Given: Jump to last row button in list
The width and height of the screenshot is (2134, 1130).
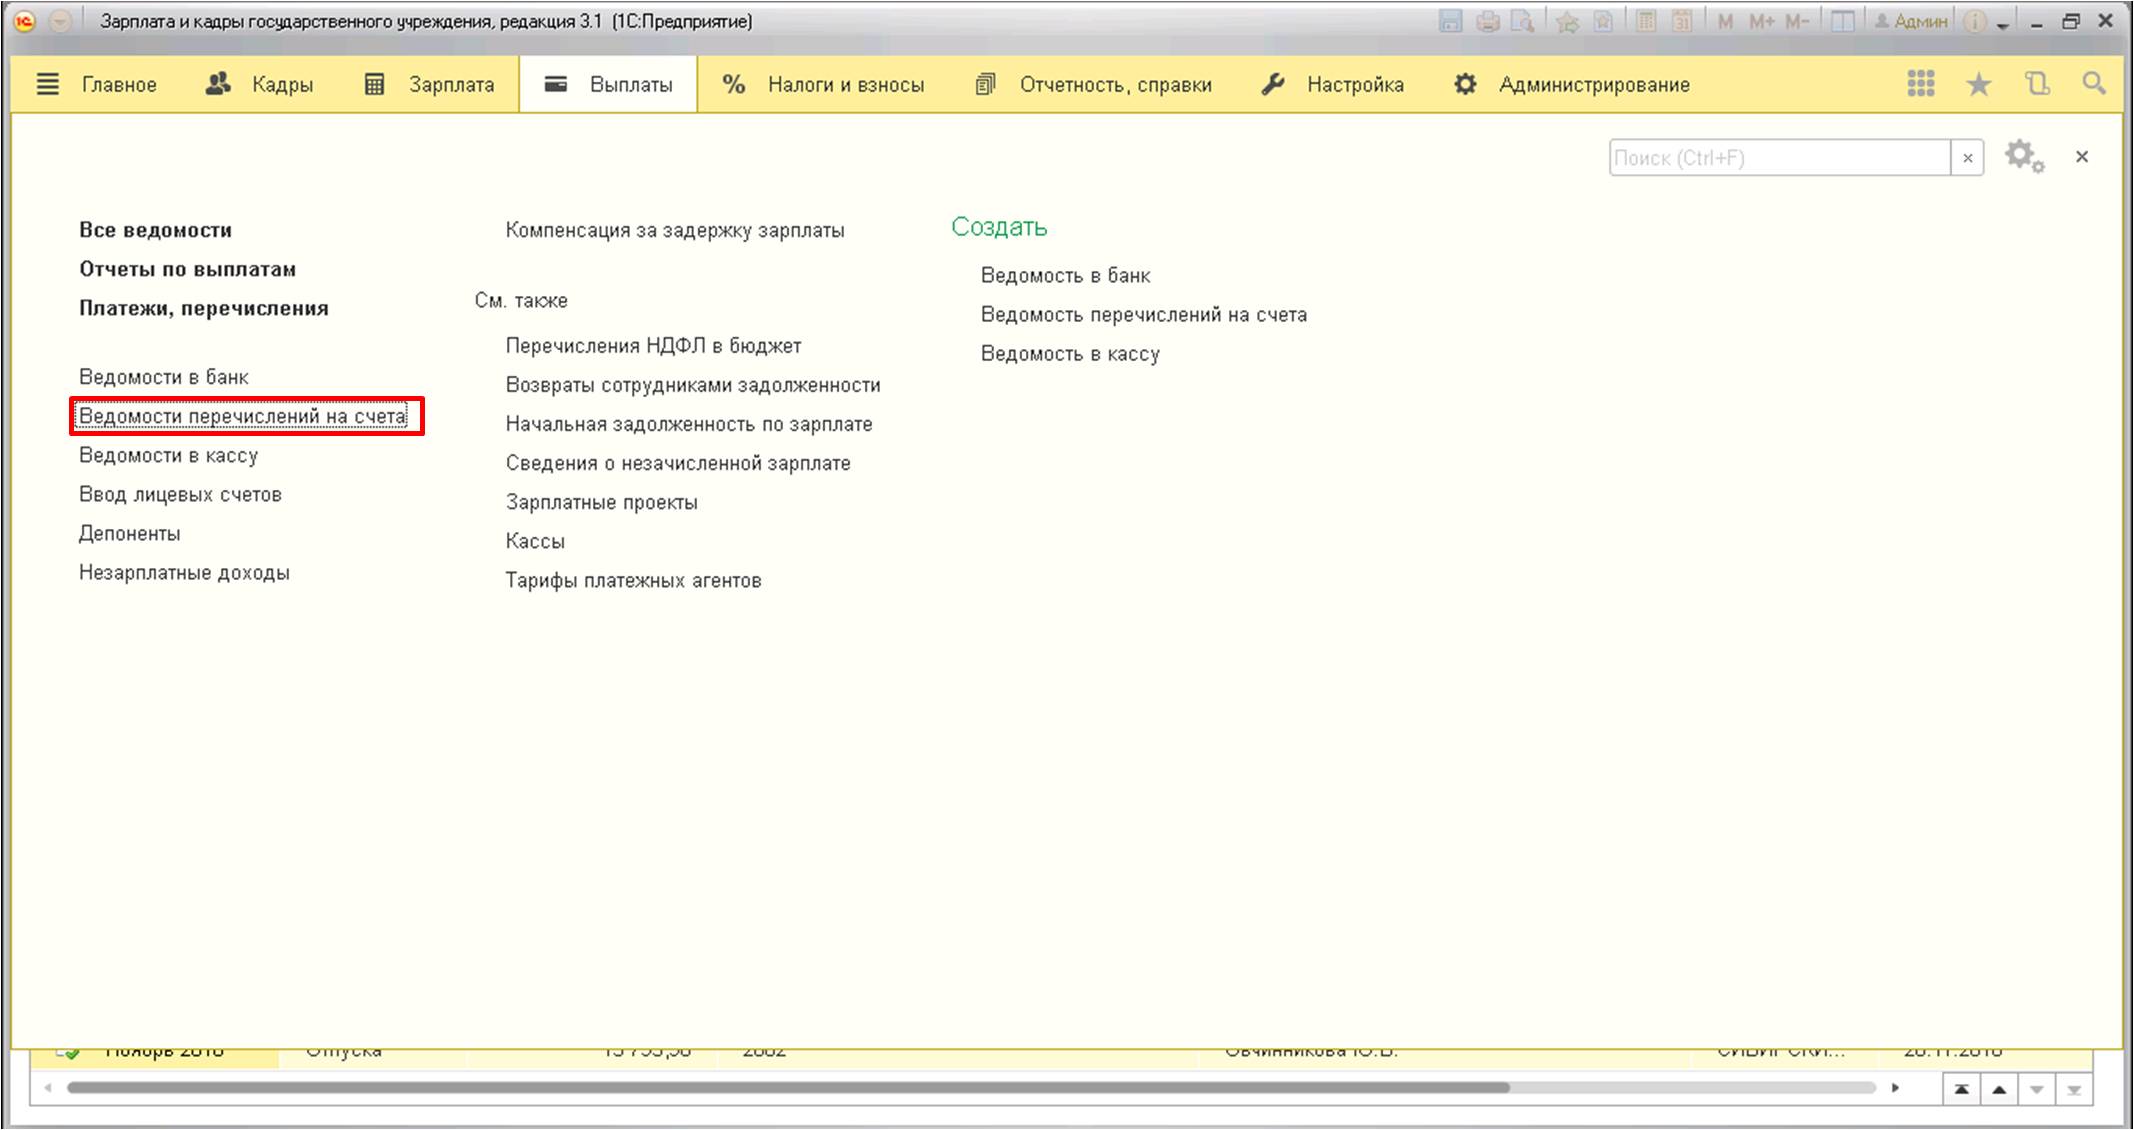Looking at the screenshot, I should [x=2074, y=1089].
